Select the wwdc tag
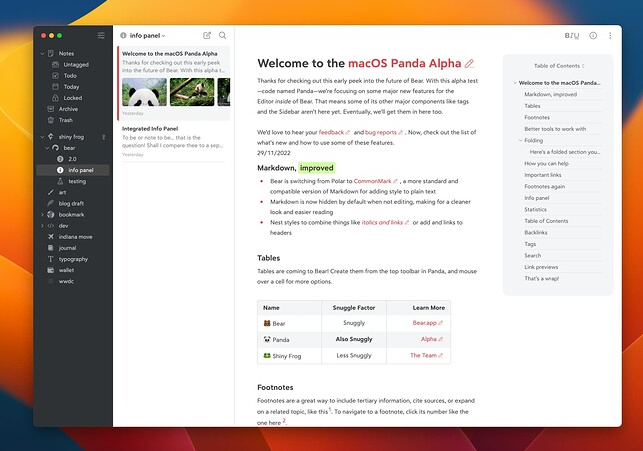Viewport: 643px width, 451px height. click(x=66, y=281)
